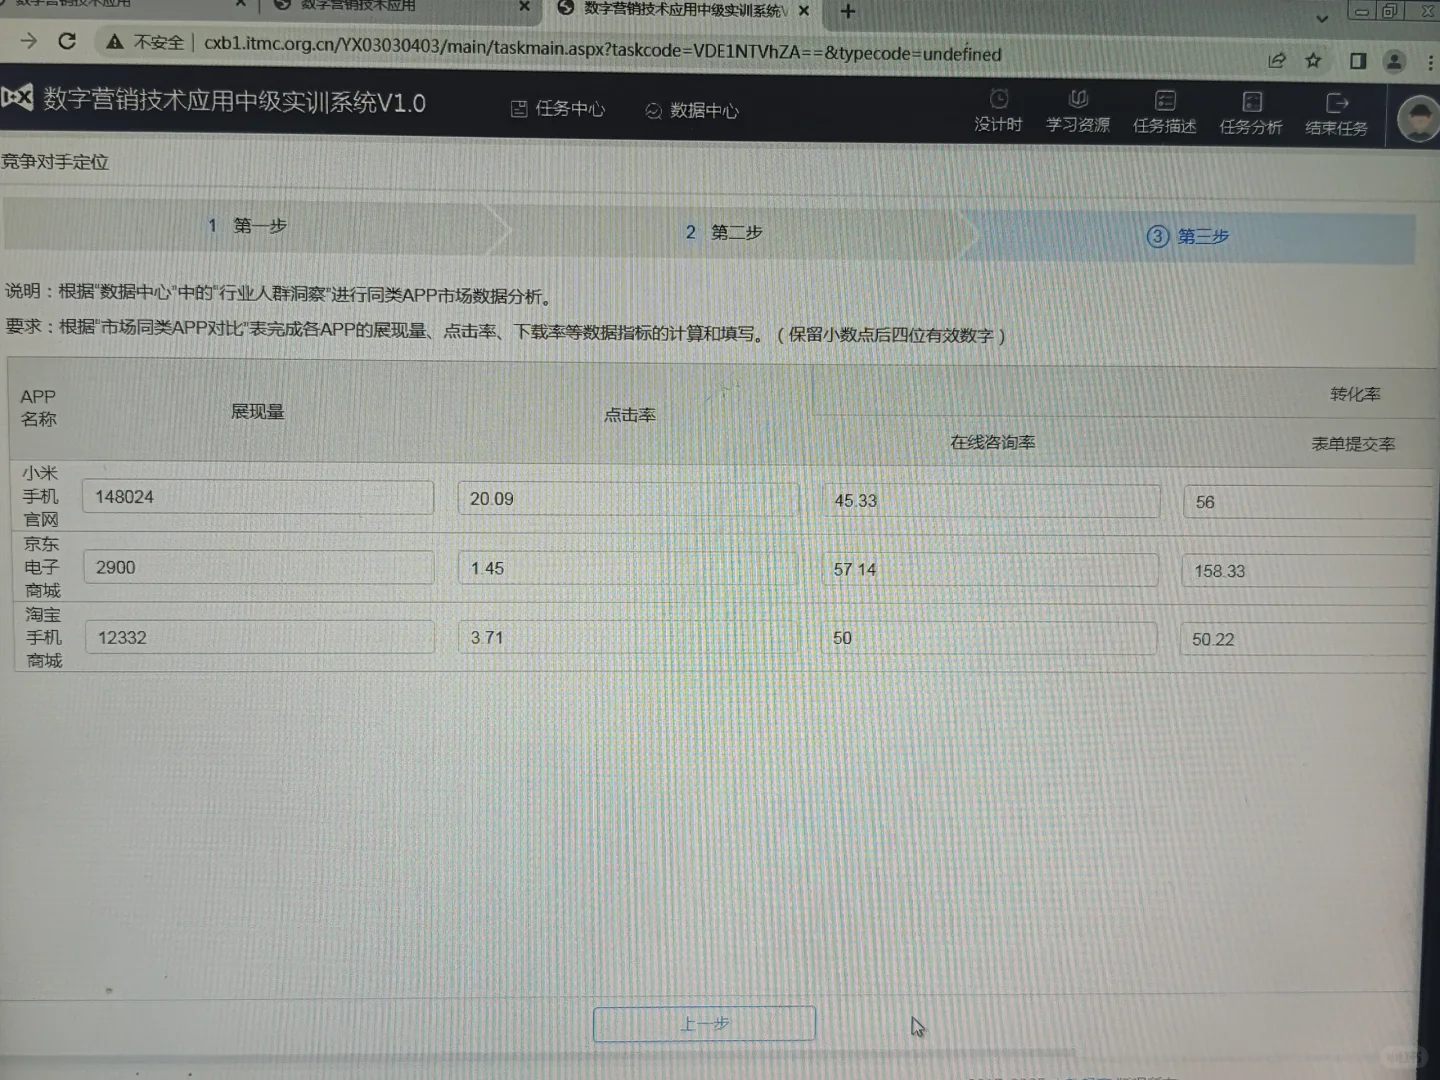Edit 京东电子商城 表单提交率 field 158.33
Screen dimensions: 1440x1080
click(x=1307, y=571)
